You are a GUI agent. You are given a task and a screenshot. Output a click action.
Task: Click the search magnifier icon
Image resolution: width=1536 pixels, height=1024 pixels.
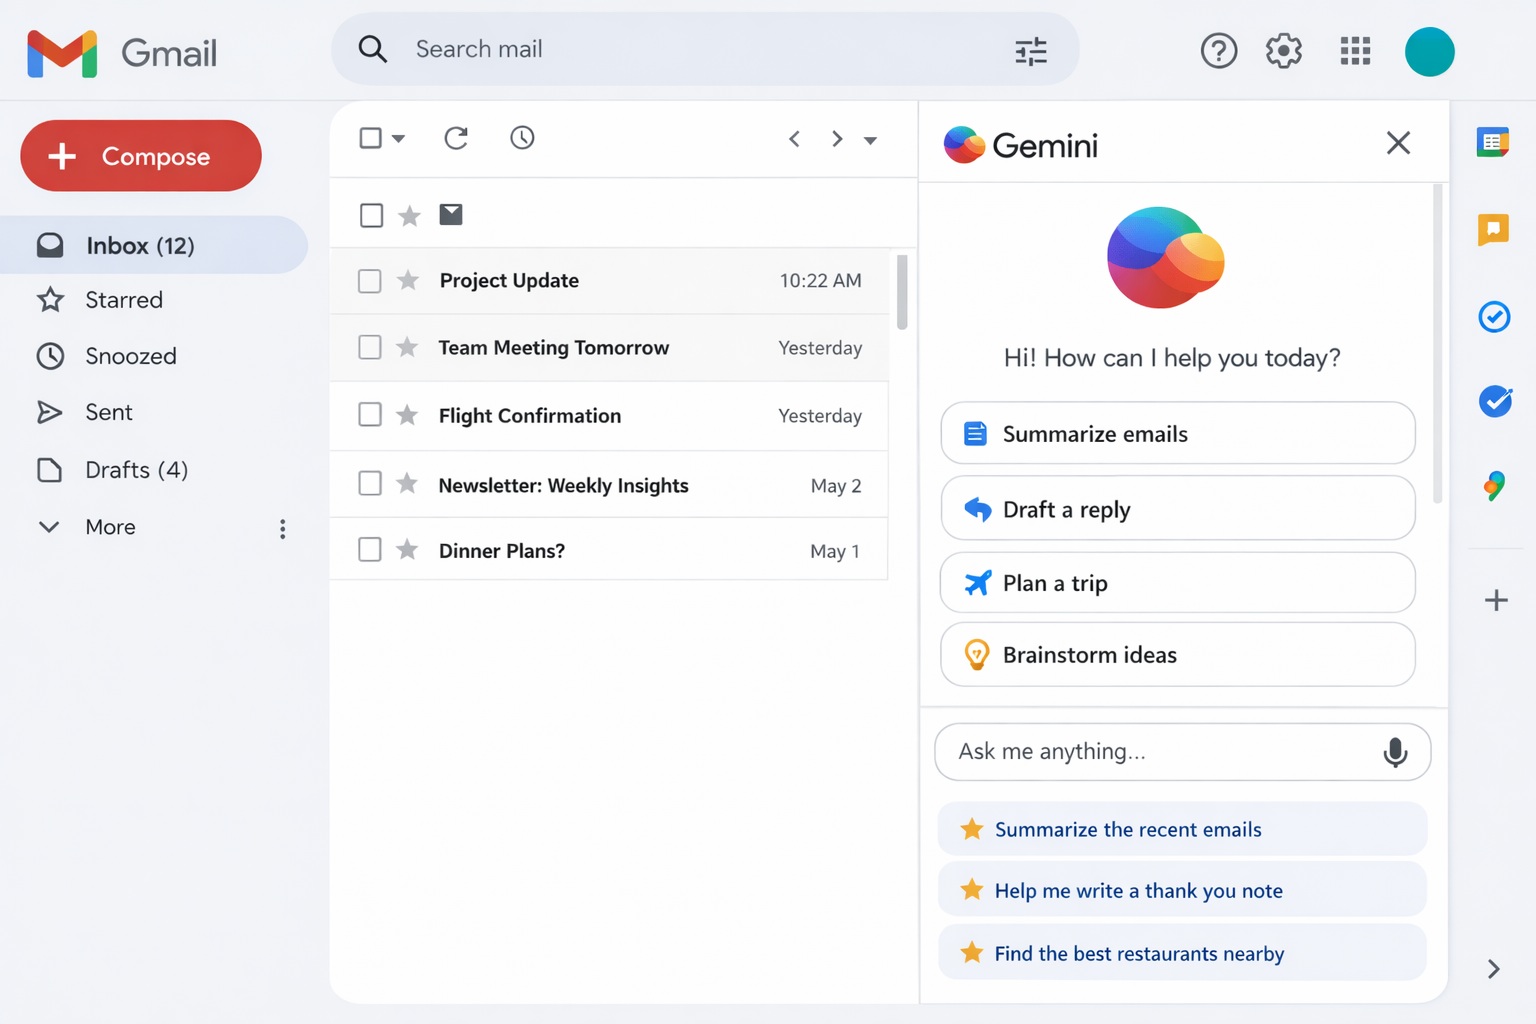[373, 49]
